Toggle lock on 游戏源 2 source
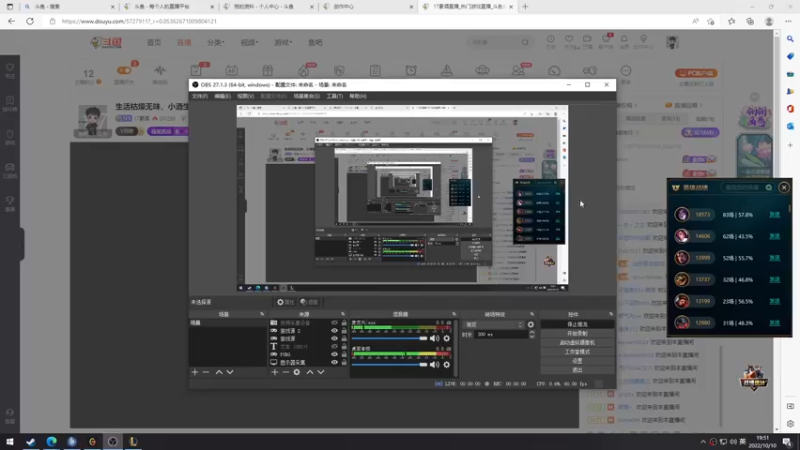The height and width of the screenshot is (450, 800). (x=344, y=331)
